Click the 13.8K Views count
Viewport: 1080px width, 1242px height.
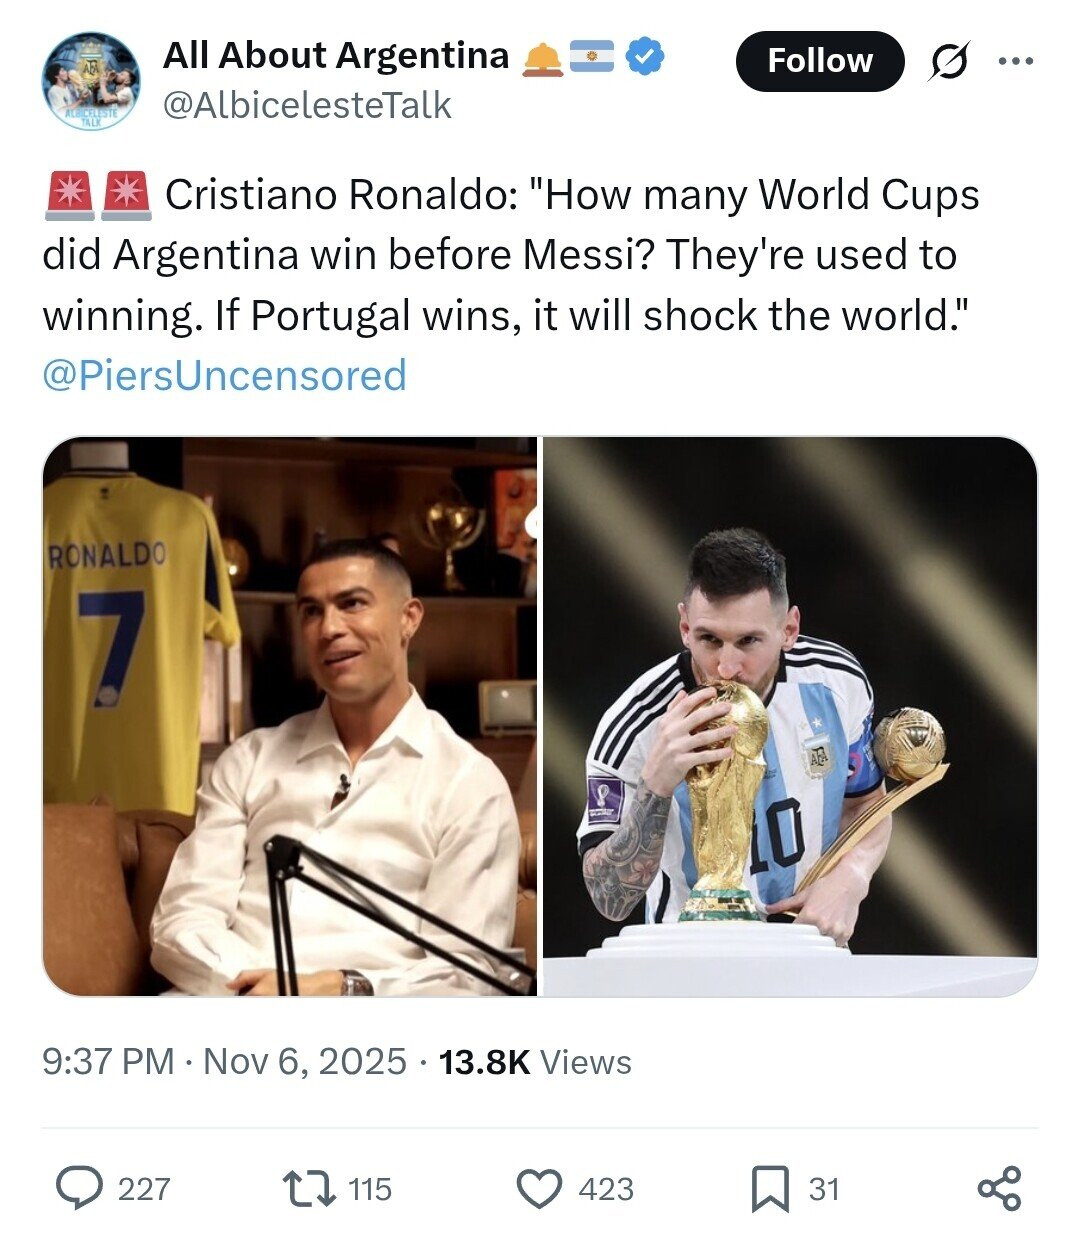[x=535, y=1061]
